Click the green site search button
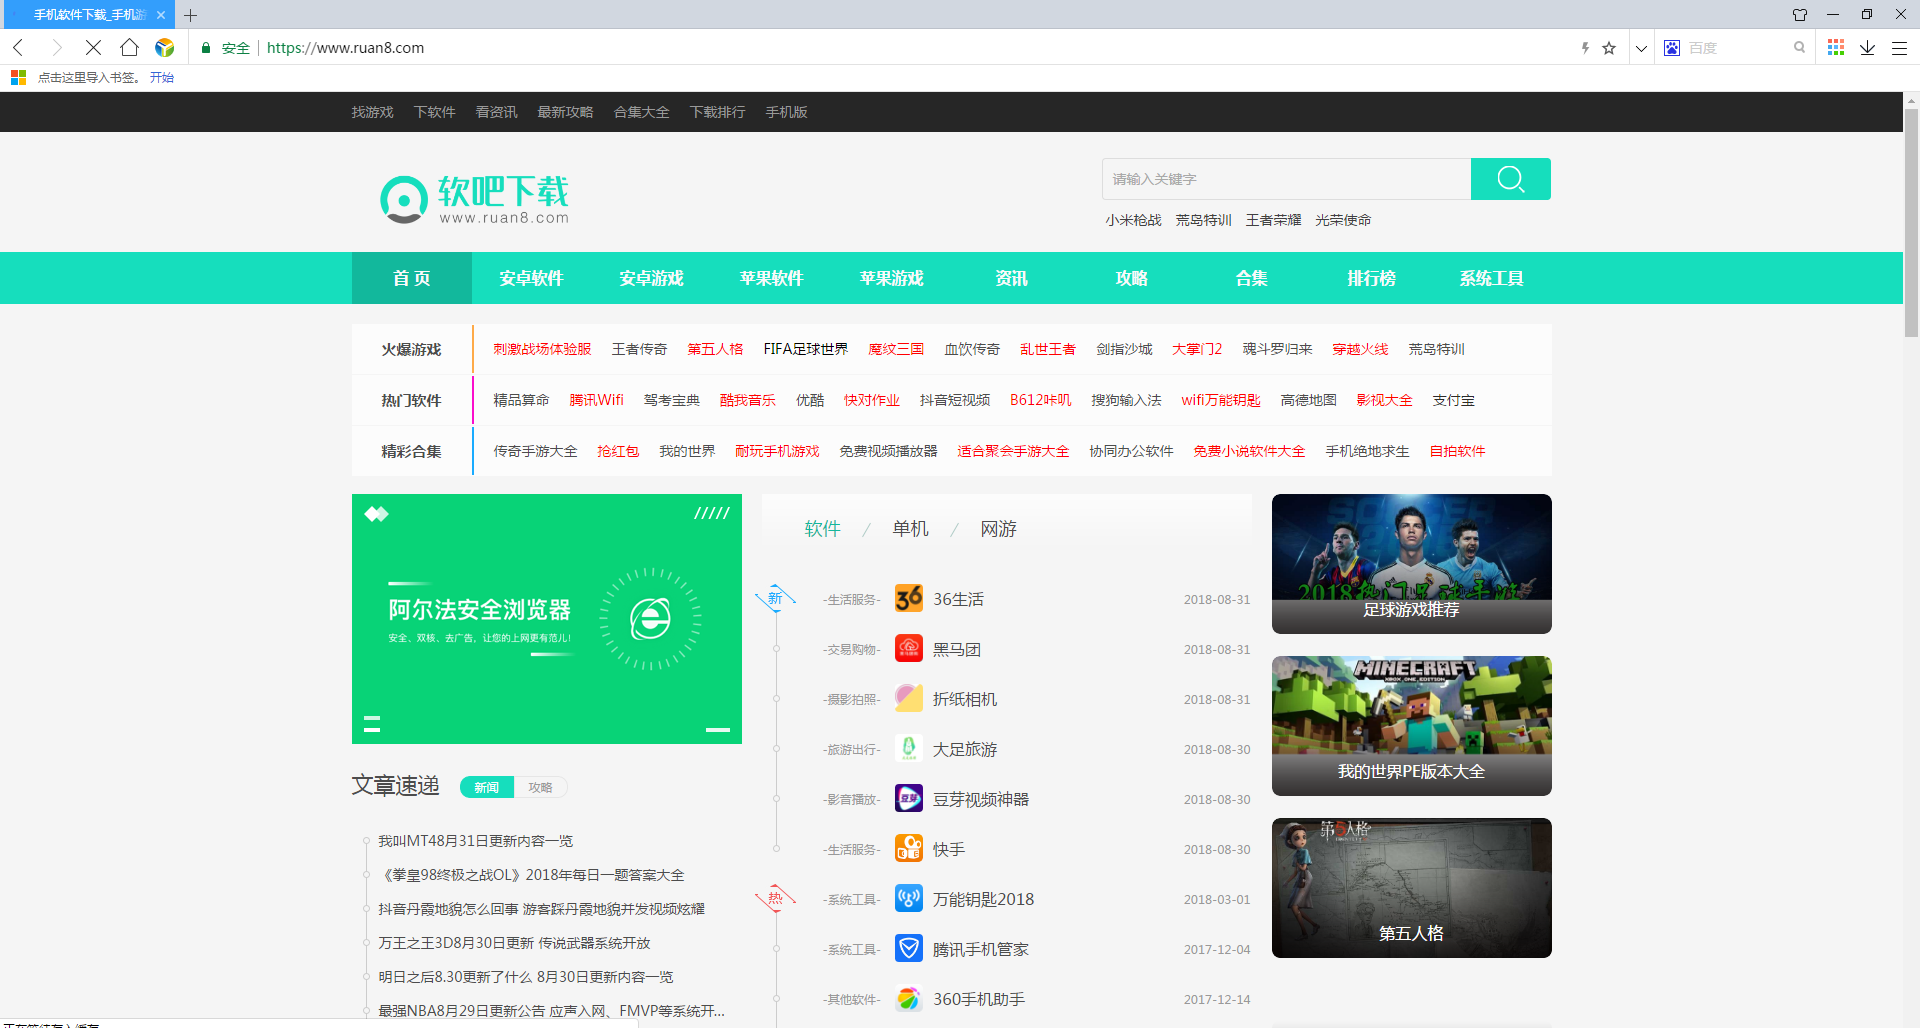1920x1028 pixels. [1511, 179]
